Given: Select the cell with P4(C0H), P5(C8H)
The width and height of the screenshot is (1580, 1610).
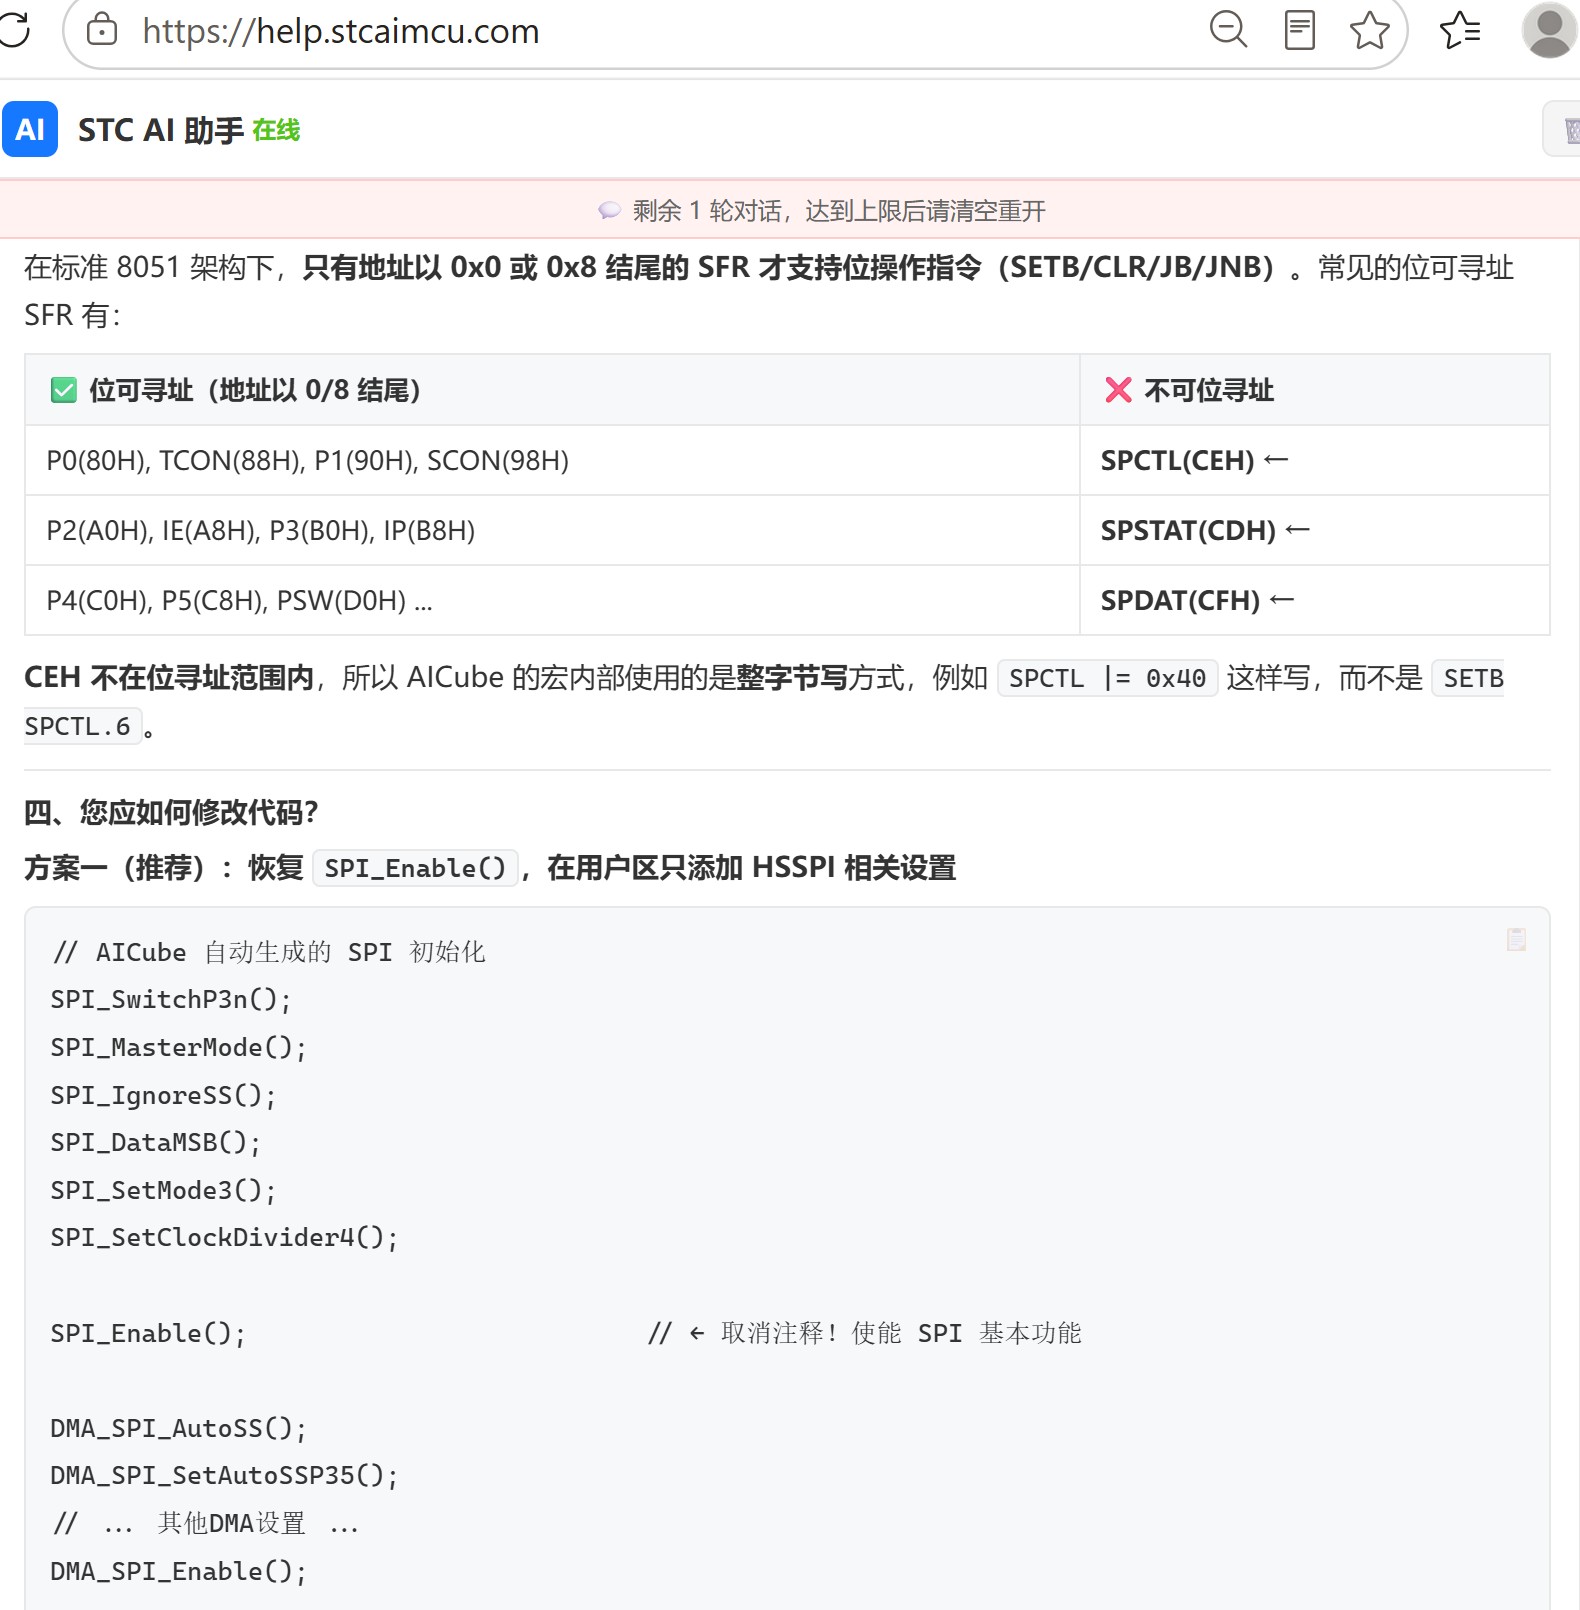Looking at the screenshot, I should click(552, 600).
